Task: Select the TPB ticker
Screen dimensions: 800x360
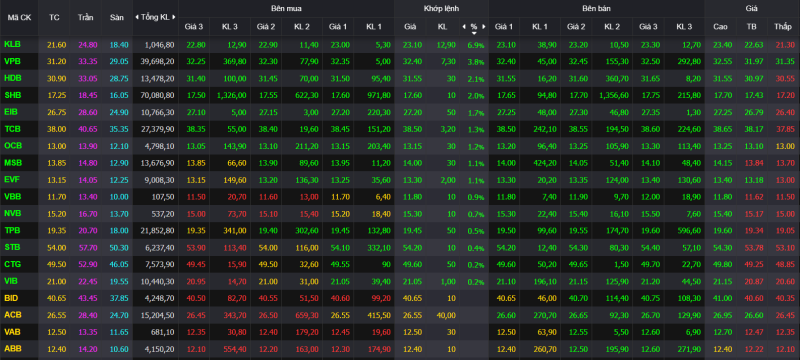Action: [x=12, y=230]
